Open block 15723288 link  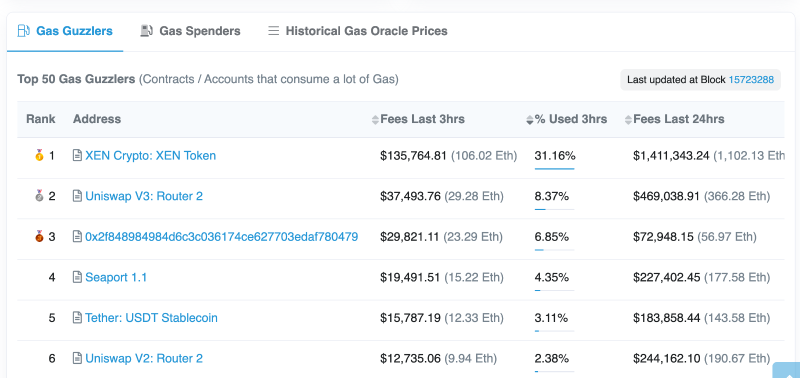coord(751,80)
